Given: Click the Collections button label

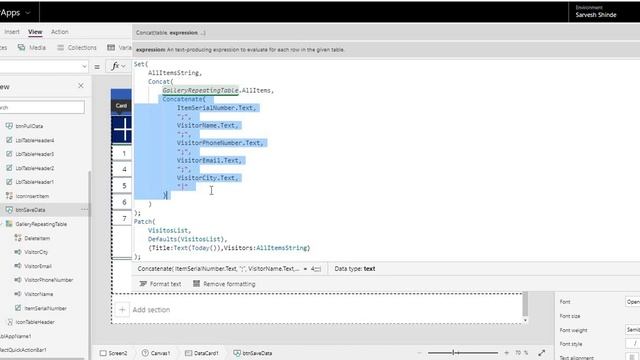Looking at the screenshot, I should click(82, 47).
